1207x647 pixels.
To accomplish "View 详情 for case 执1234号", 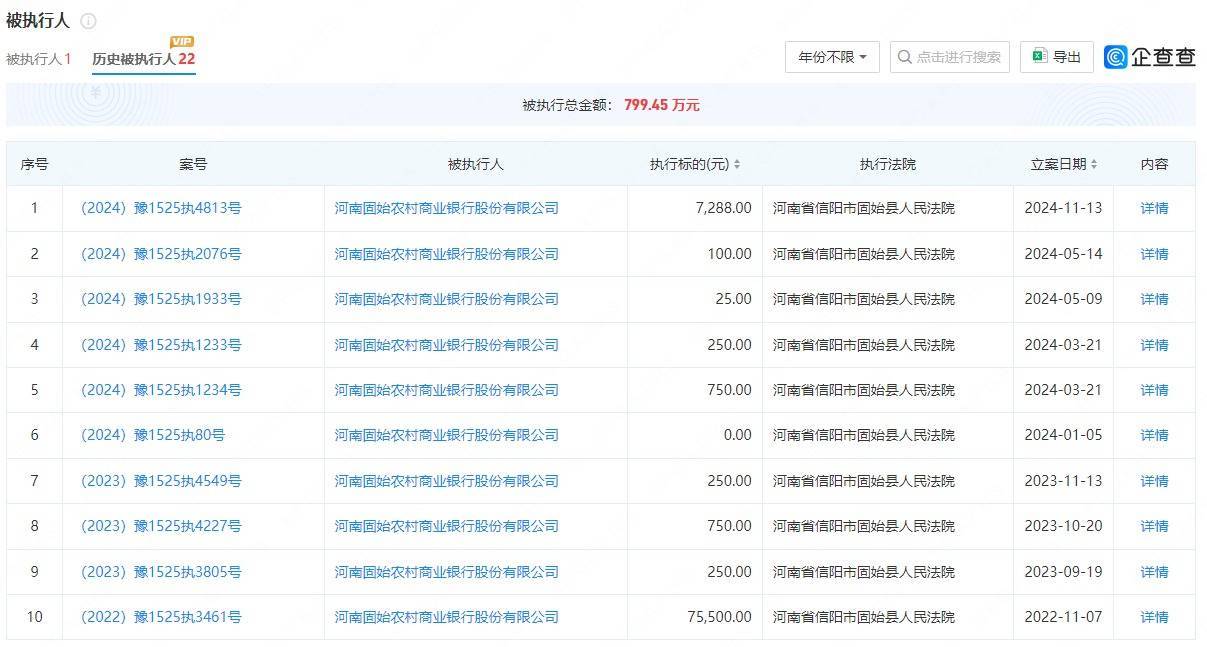I will pos(1154,390).
